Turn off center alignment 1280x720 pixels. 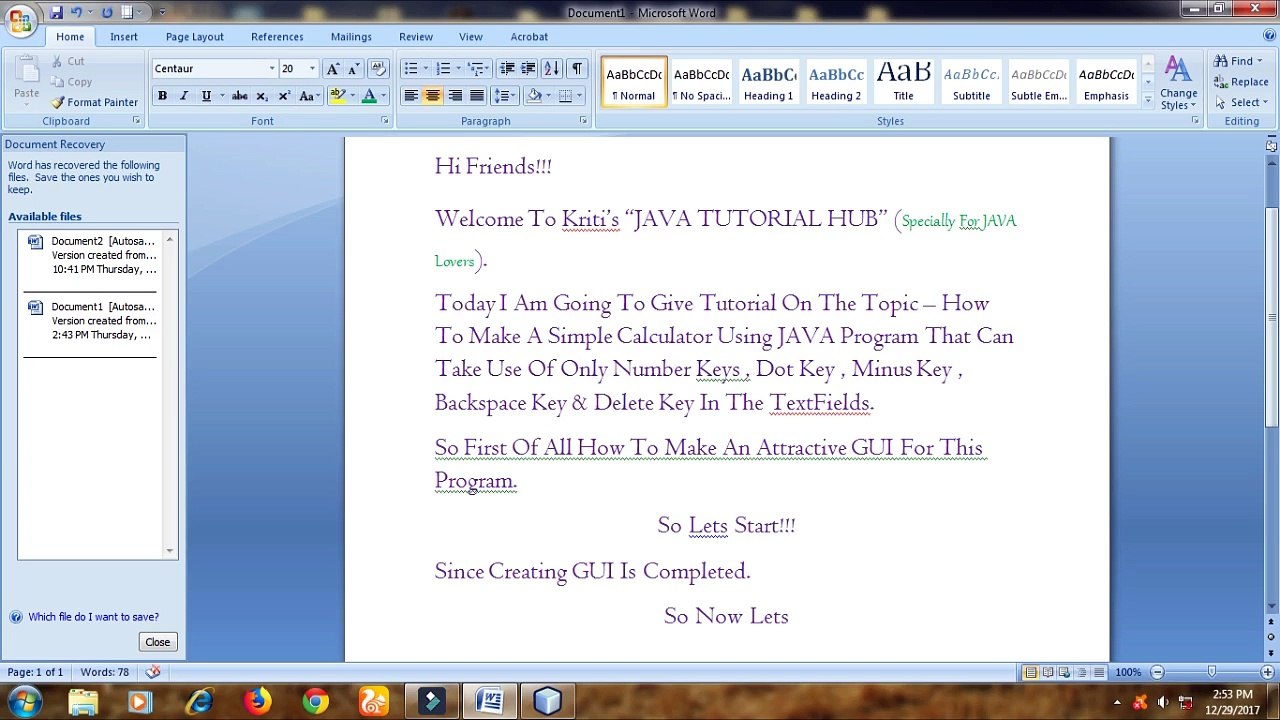pyautogui.click(x=433, y=96)
